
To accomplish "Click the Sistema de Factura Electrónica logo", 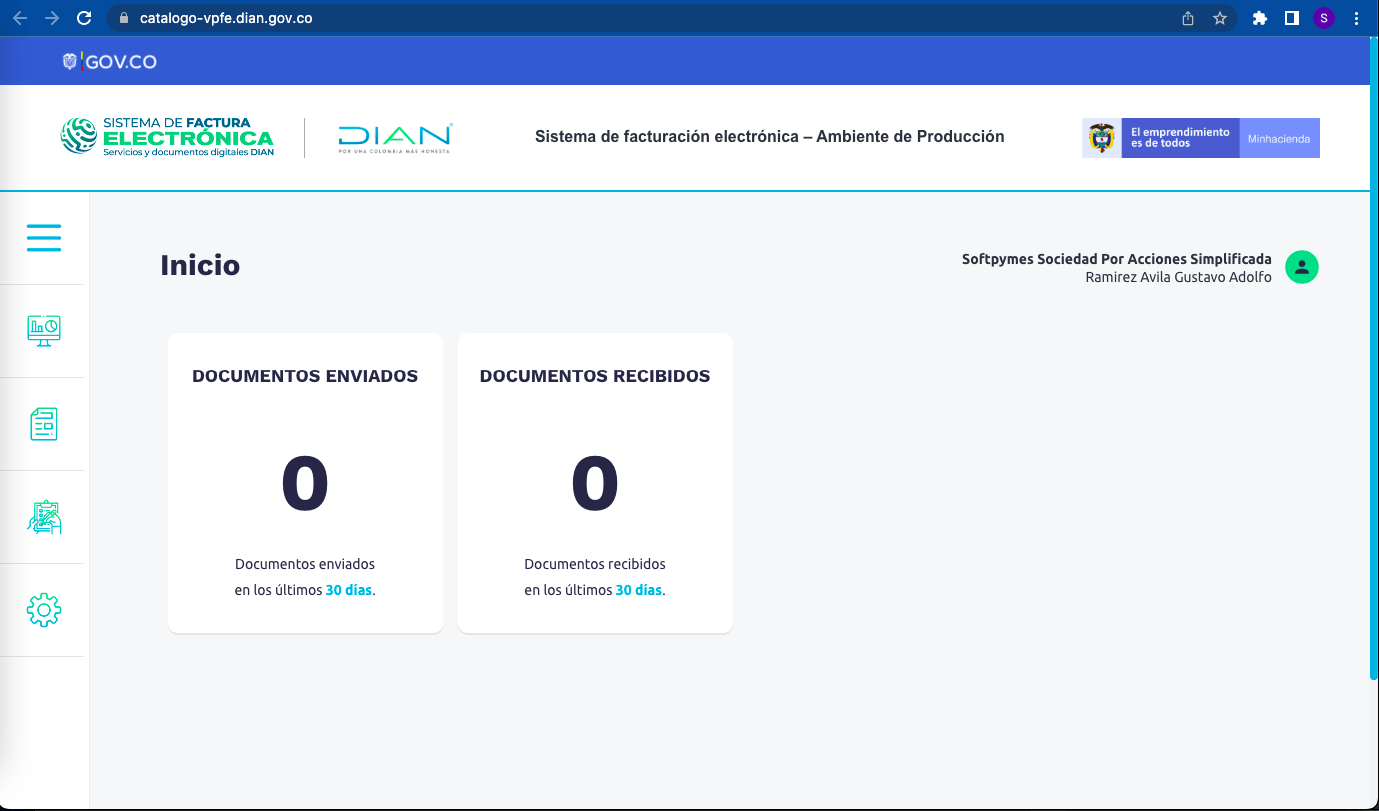I will 167,137.
